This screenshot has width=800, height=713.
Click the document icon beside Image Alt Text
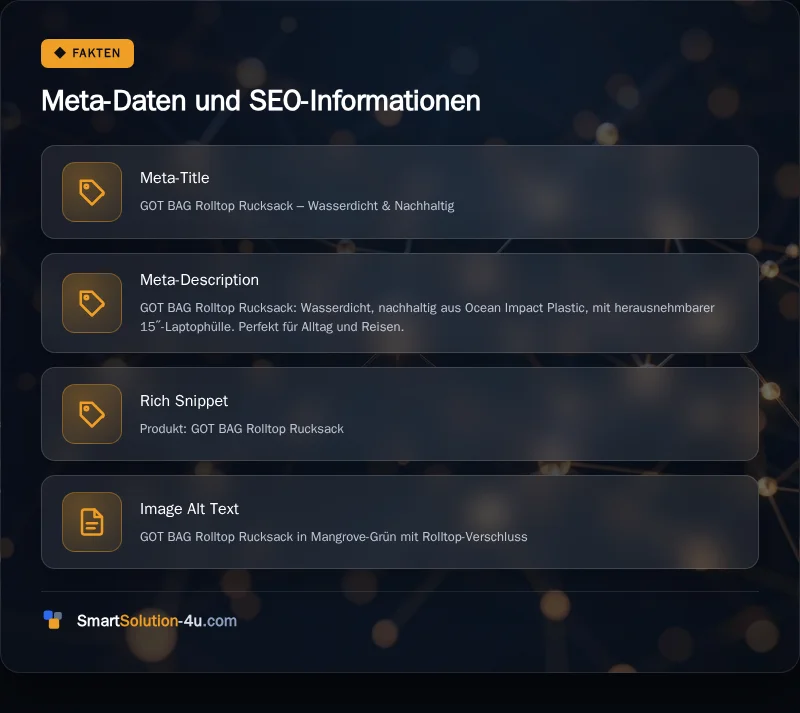coord(92,522)
